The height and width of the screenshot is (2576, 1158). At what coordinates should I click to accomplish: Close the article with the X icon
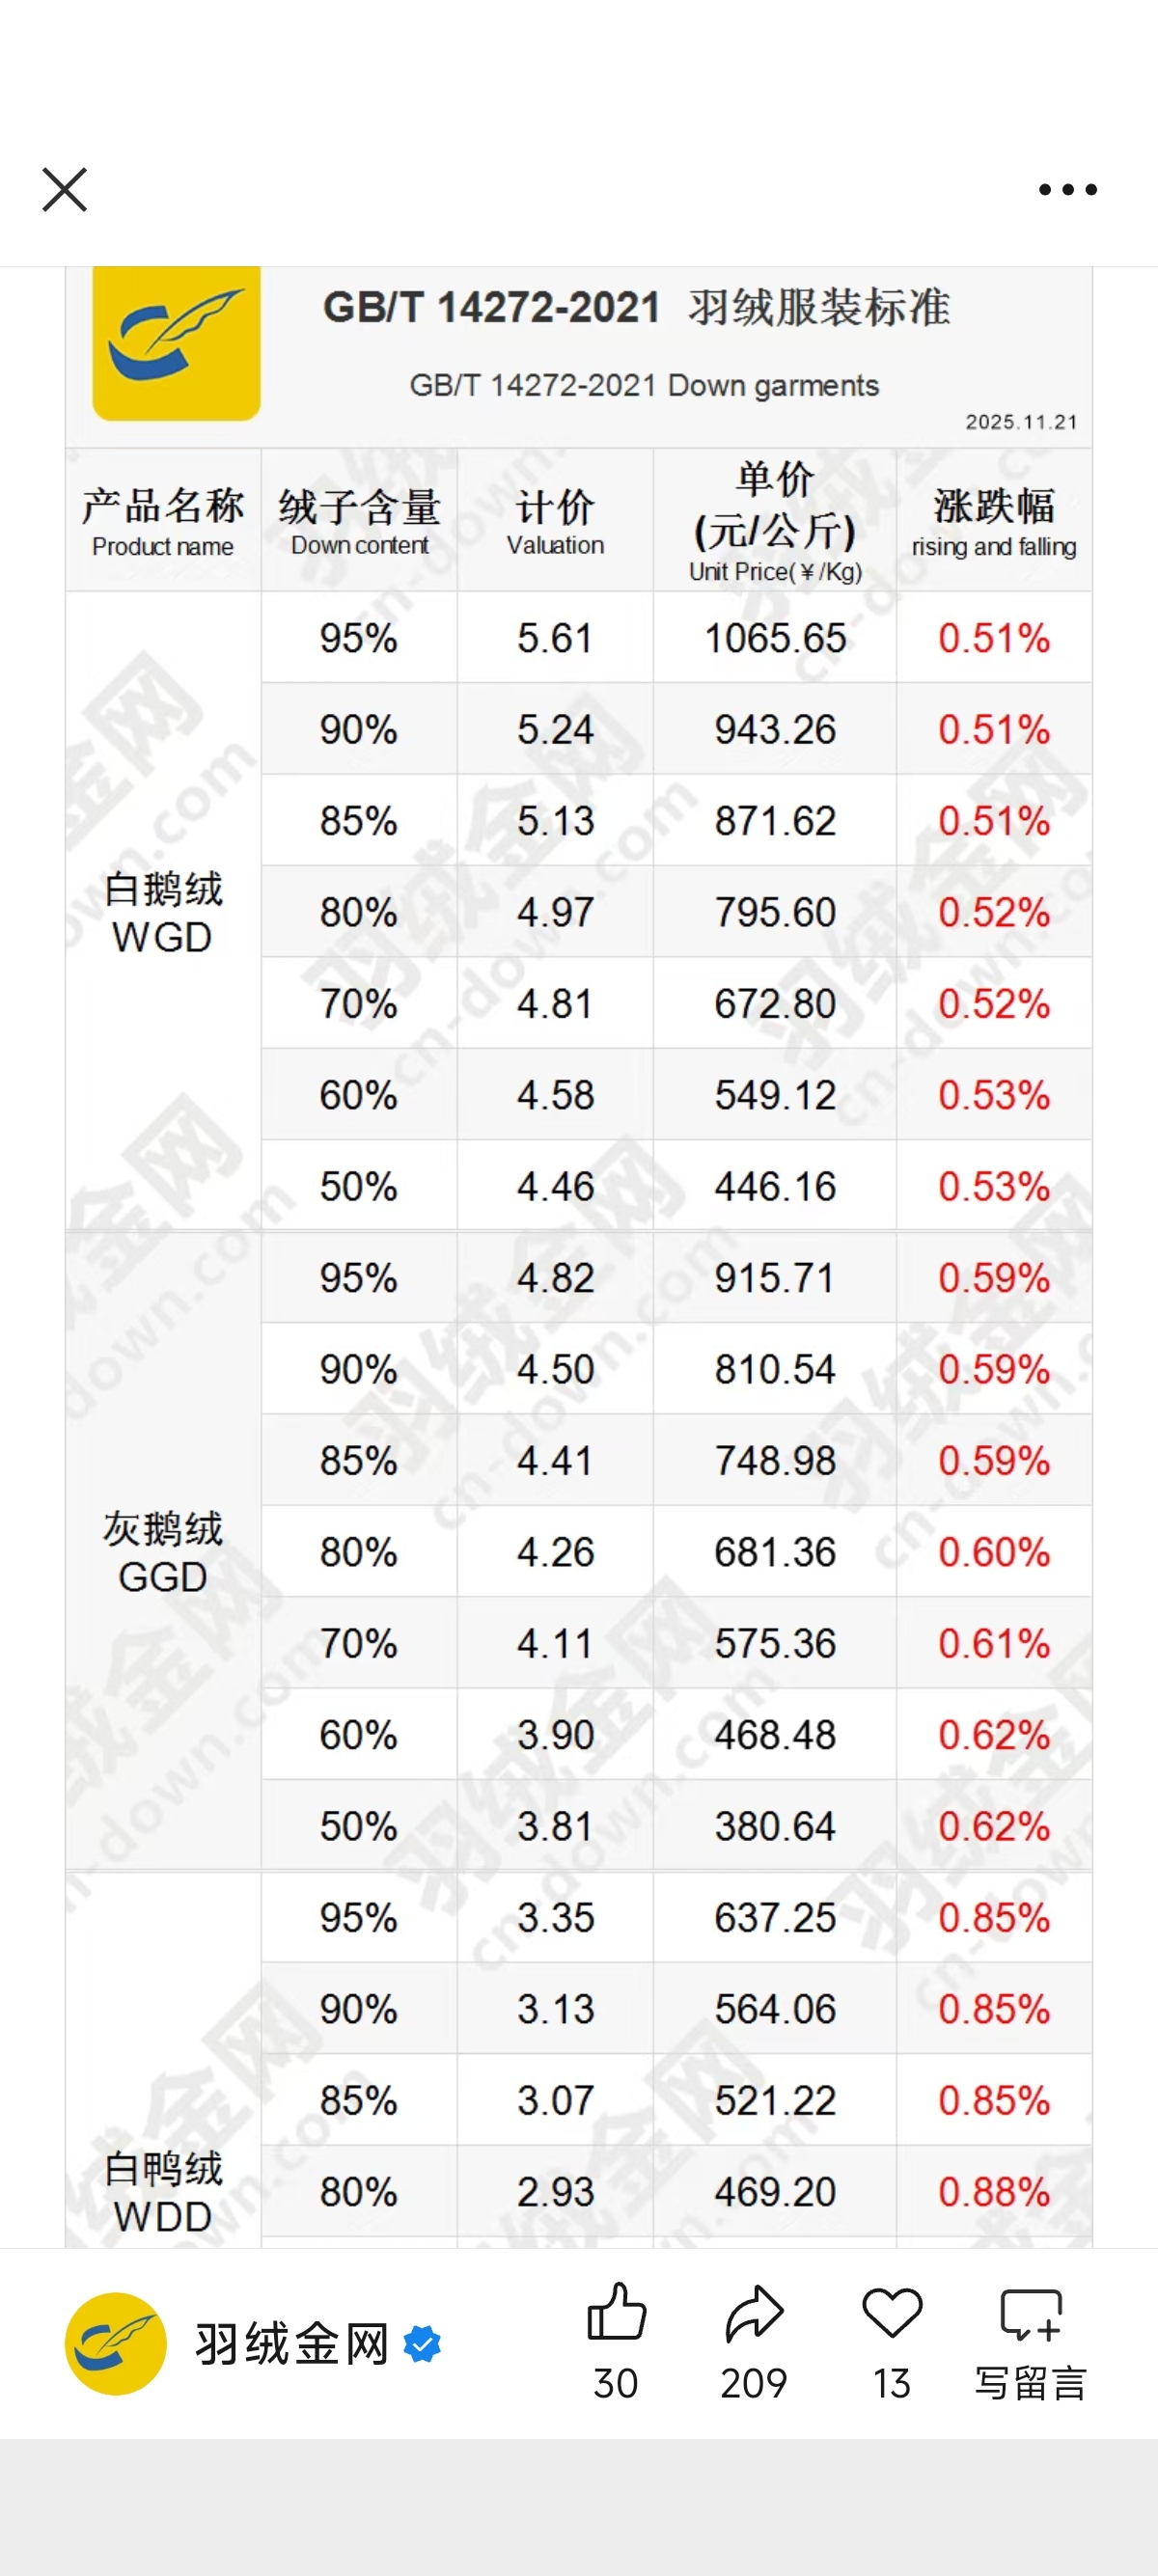[x=65, y=189]
